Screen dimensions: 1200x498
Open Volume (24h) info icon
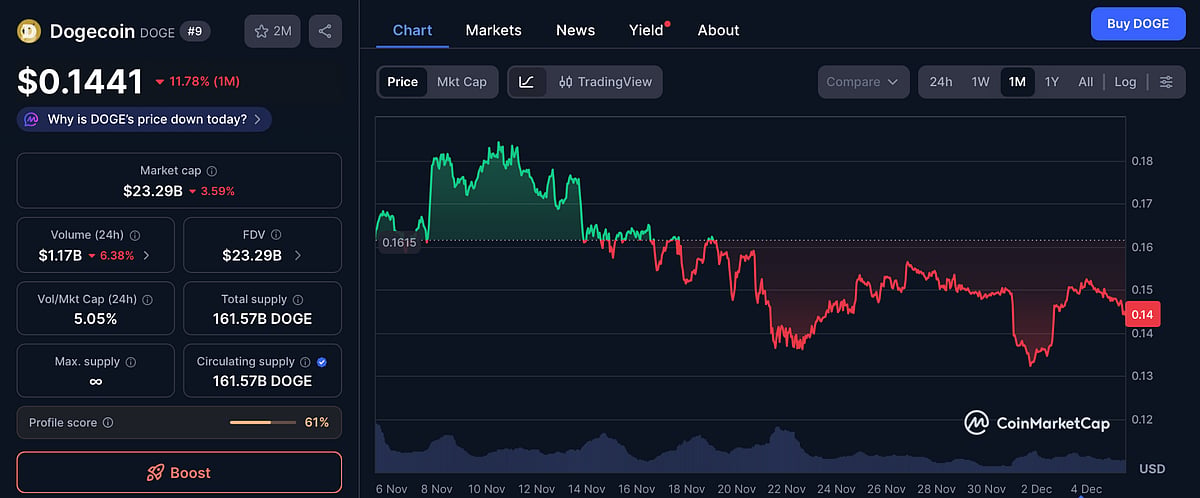point(135,235)
